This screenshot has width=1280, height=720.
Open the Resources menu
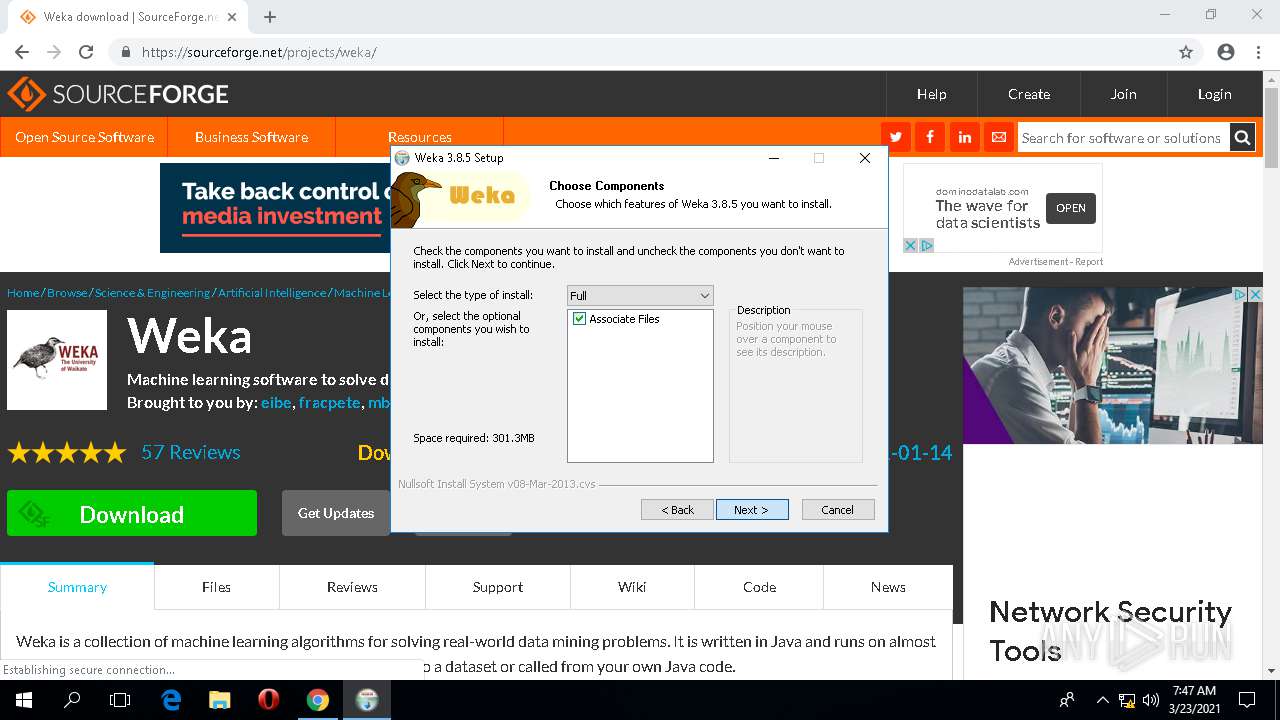tap(419, 137)
